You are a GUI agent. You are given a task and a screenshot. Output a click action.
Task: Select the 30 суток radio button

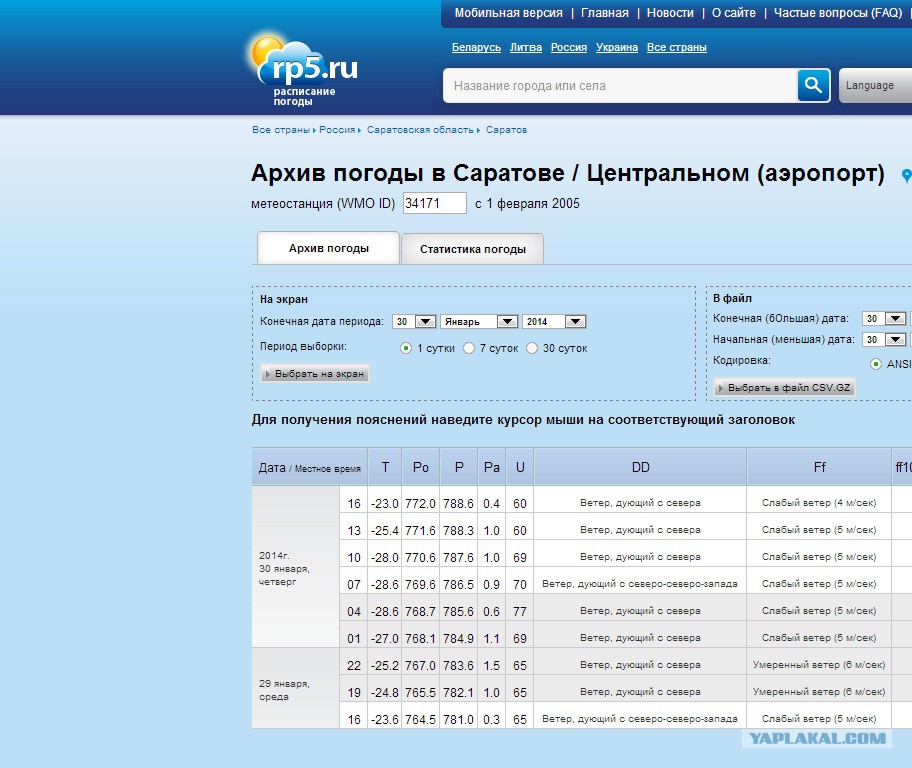[532, 348]
